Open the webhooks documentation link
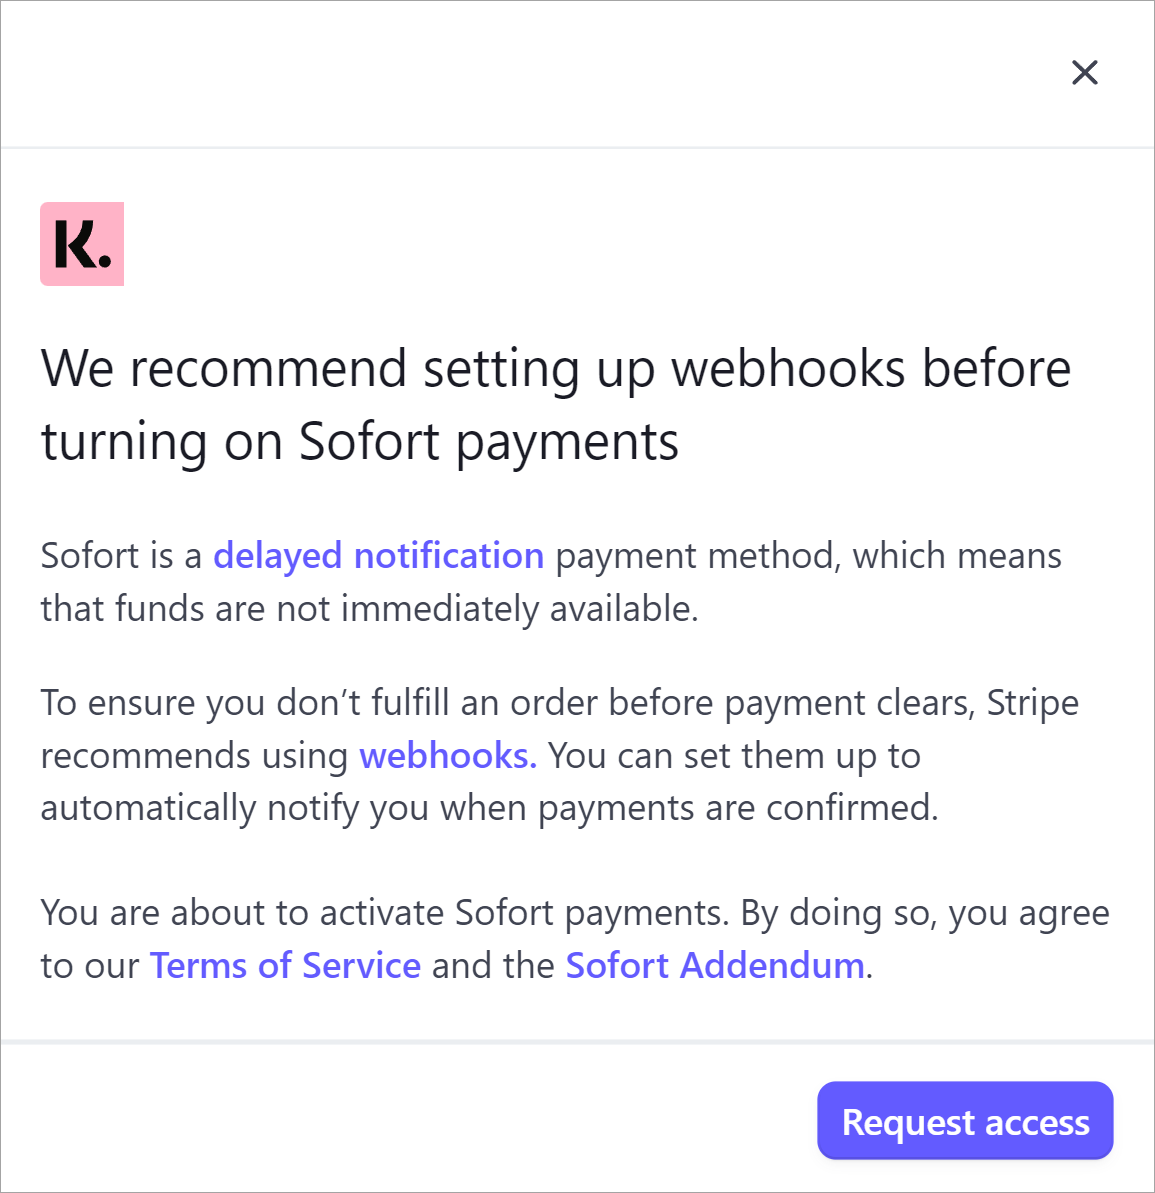This screenshot has width=1155, height=1193. pos(448,756)
